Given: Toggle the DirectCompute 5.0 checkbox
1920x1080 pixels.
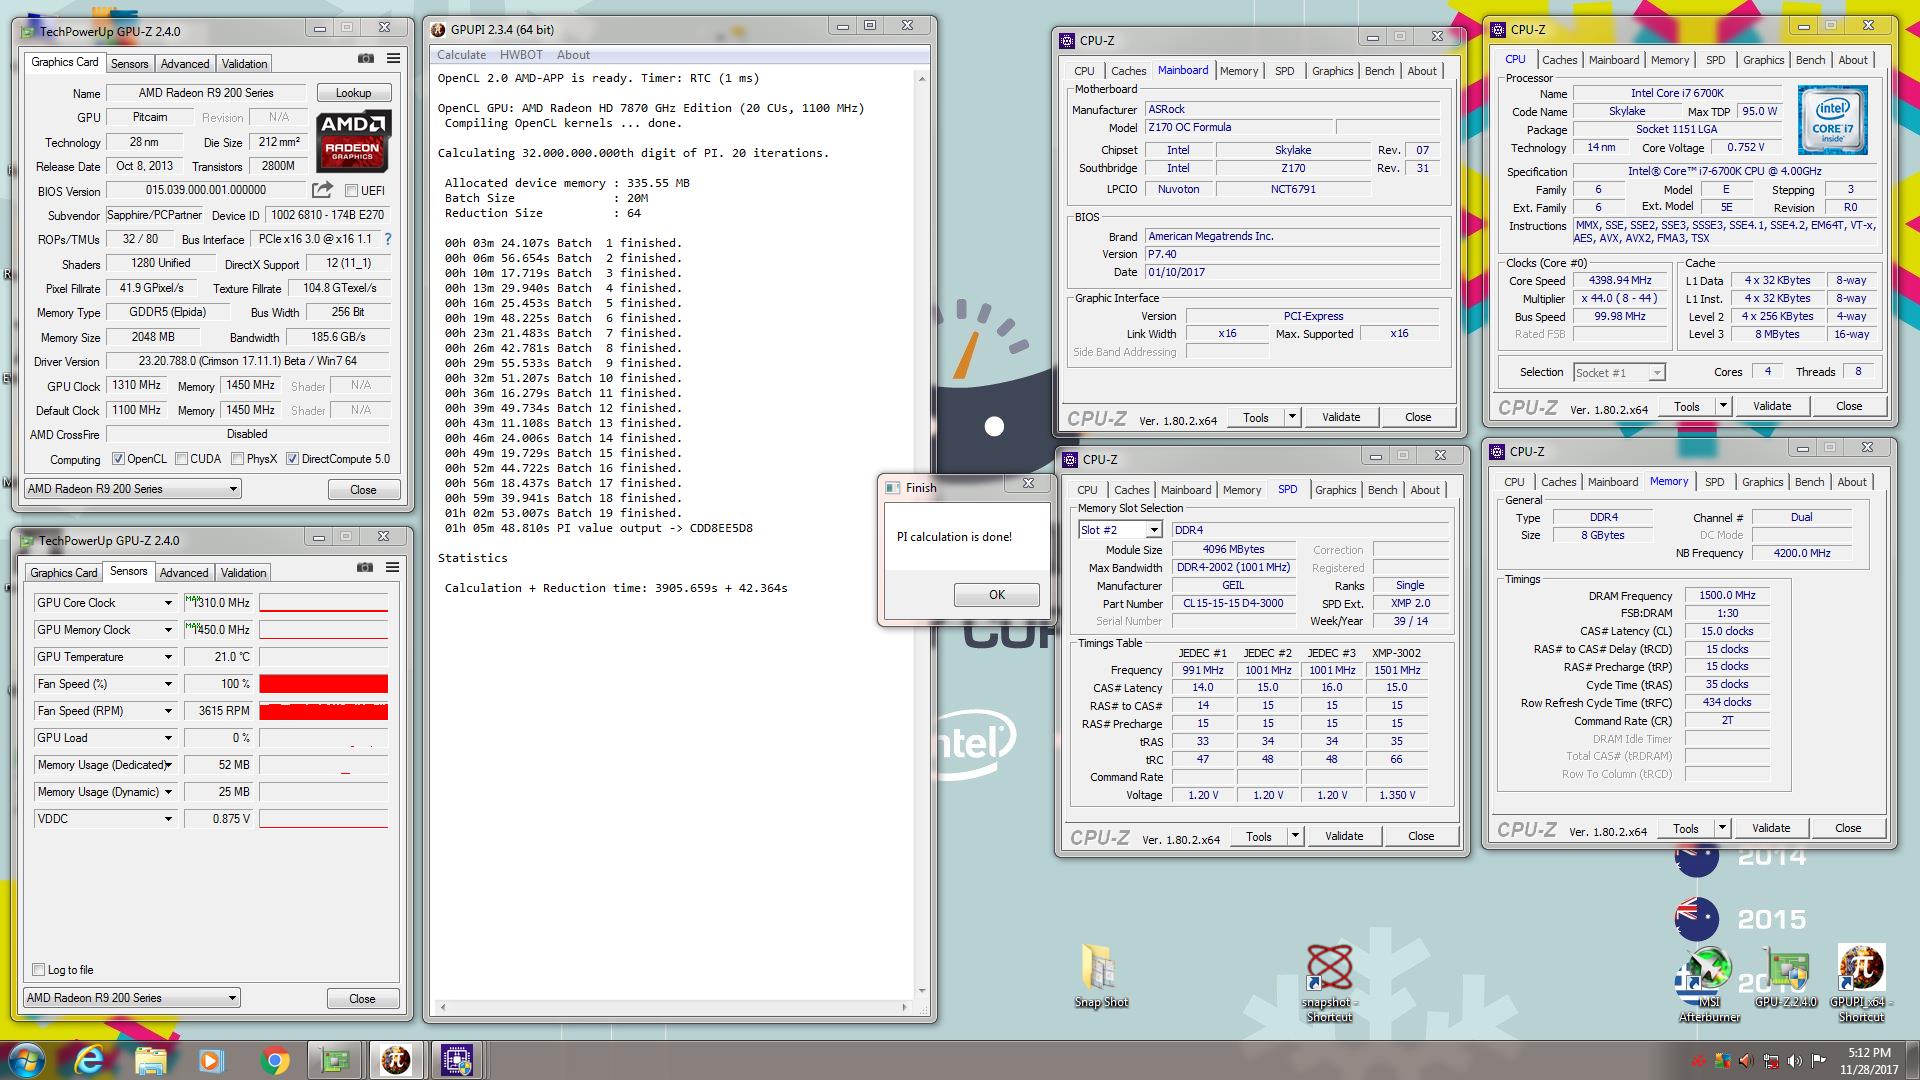Looking at the screenshot, I should point(292,459).
